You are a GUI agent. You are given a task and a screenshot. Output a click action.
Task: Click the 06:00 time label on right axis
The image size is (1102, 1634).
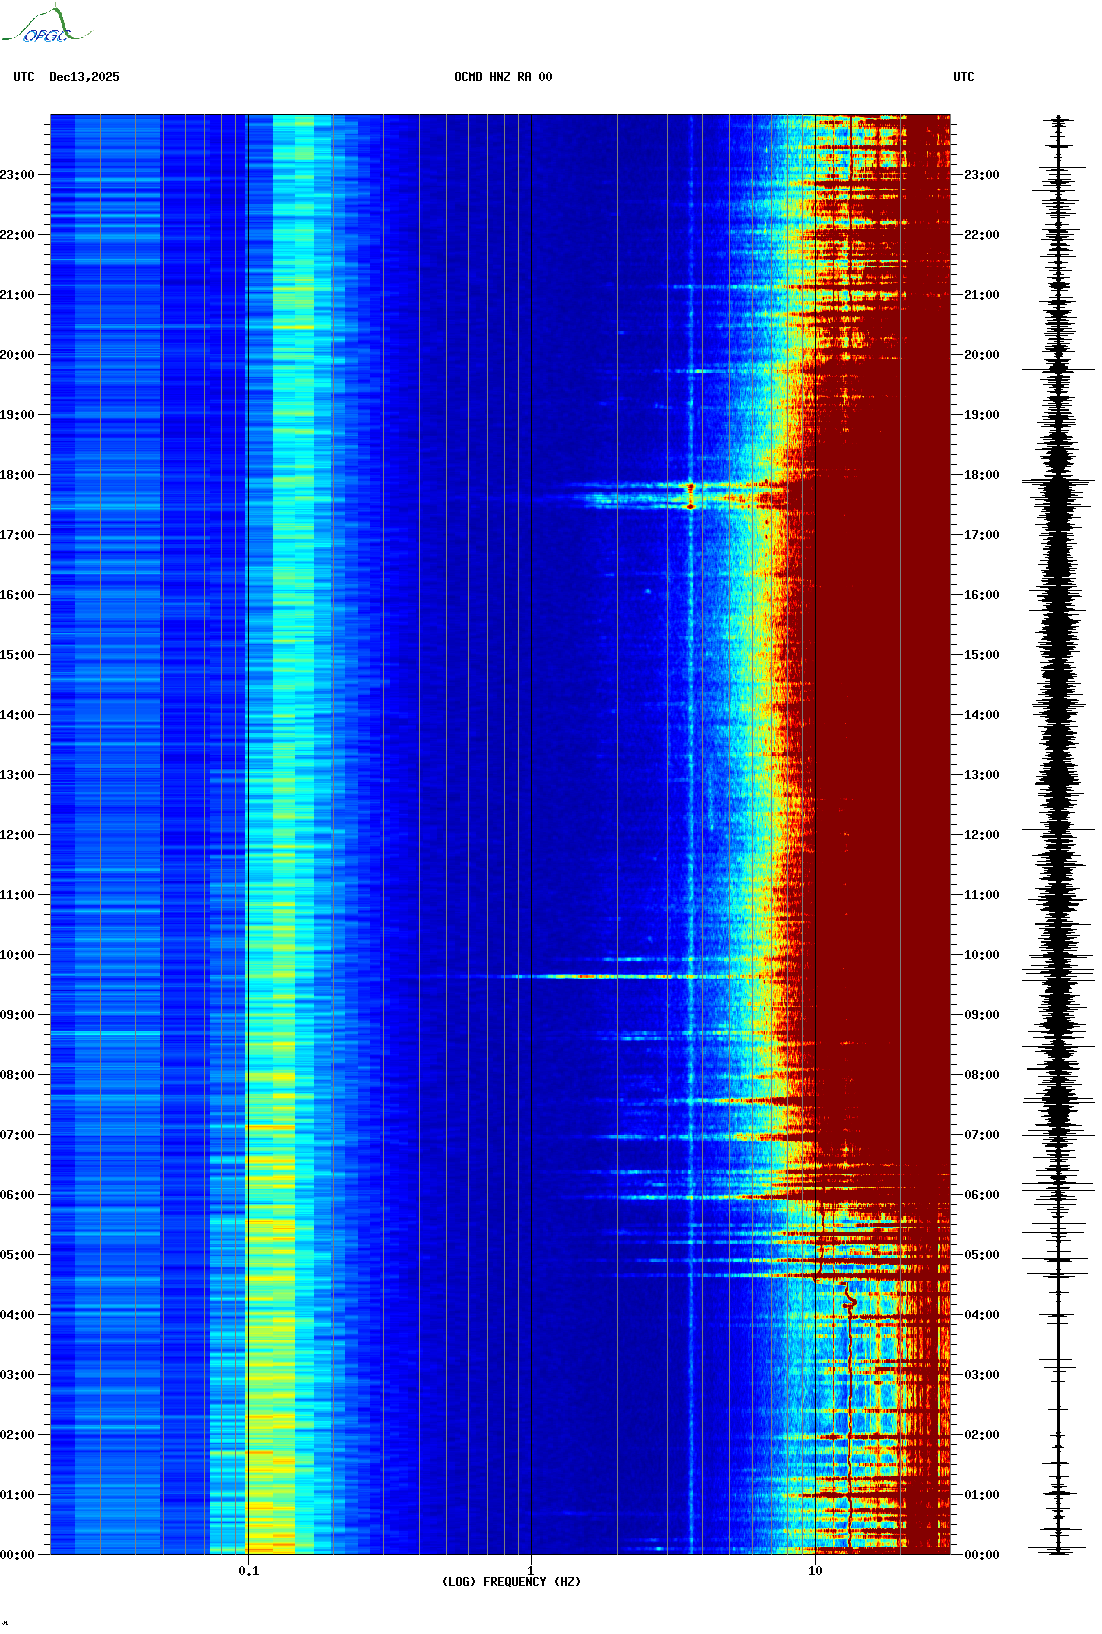(981, 1195)
